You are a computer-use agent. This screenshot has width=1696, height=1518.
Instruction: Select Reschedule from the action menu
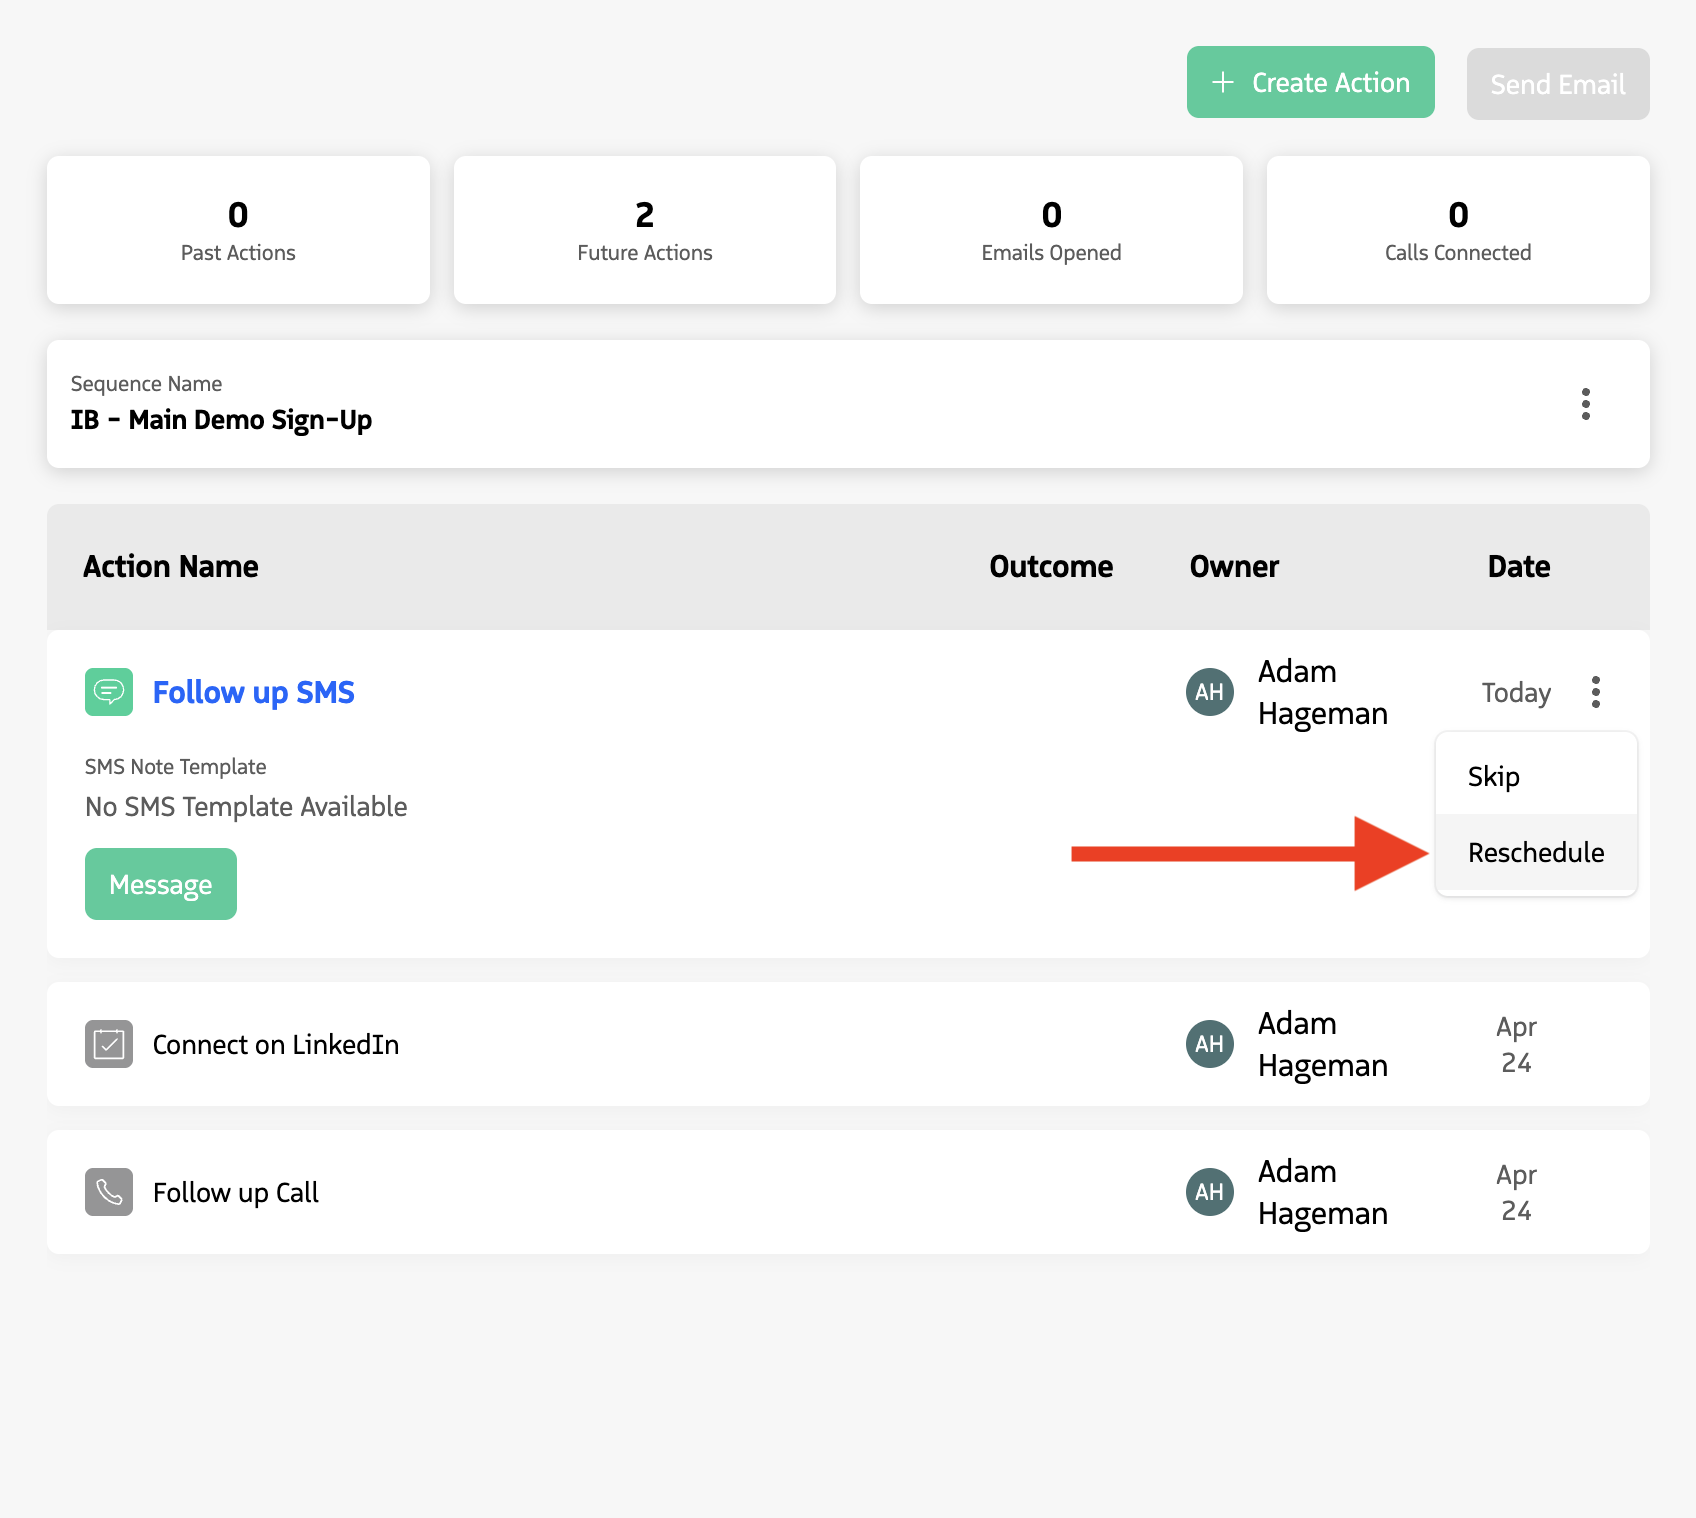coord(1535,852)
